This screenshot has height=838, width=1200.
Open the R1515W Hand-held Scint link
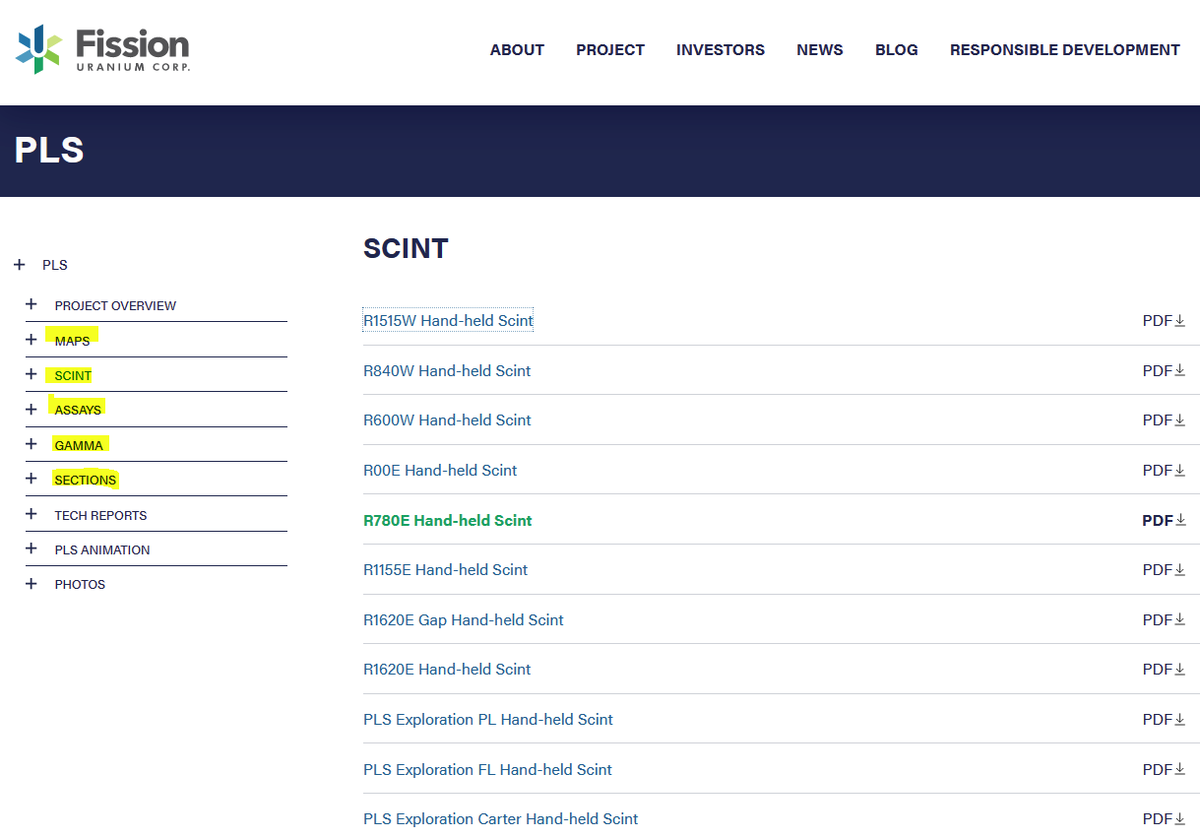tap(448, 321)
